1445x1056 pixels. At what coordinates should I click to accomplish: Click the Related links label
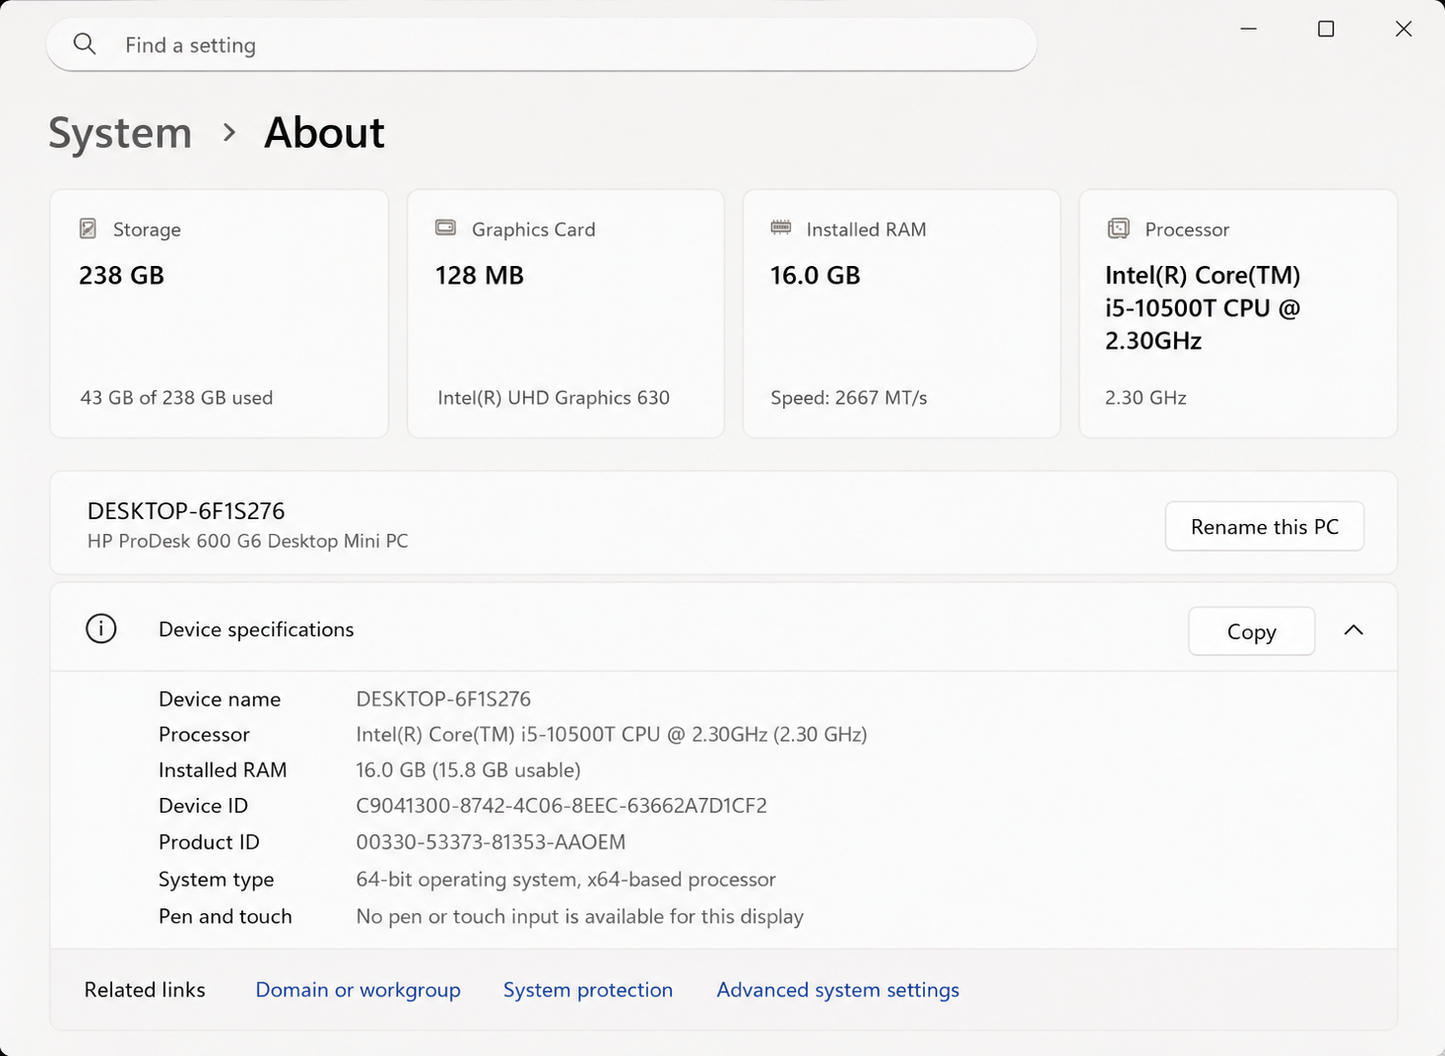145,990
